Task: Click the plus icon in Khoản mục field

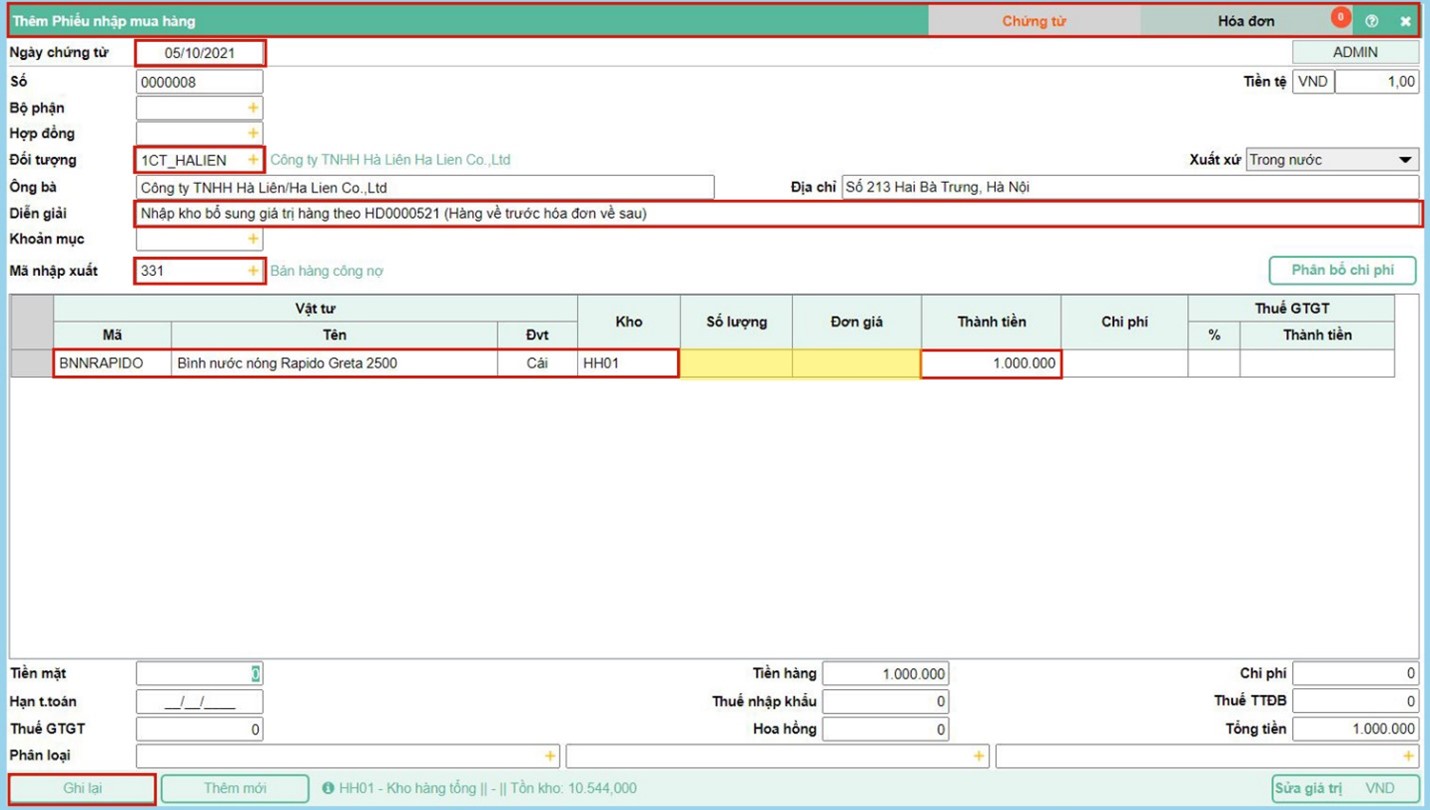Action: tap(253, 239)
